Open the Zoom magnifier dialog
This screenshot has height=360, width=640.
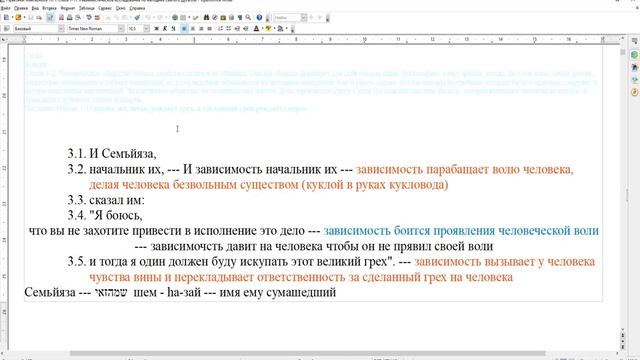coord(248,18)
